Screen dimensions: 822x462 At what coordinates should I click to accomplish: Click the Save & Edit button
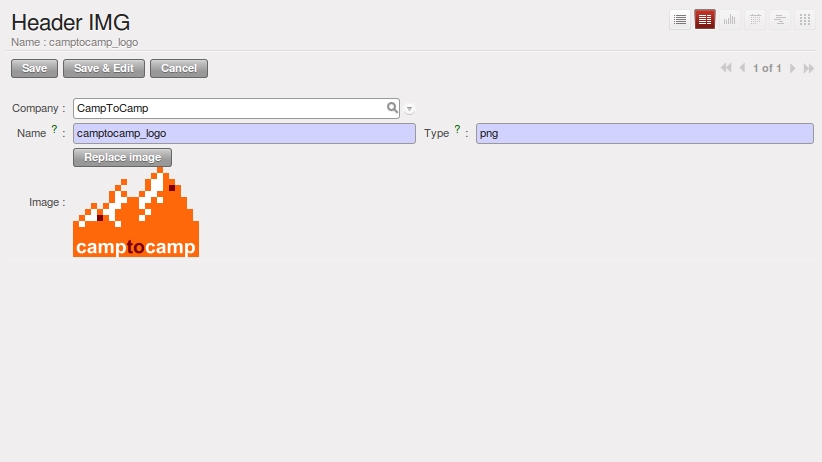104,69
